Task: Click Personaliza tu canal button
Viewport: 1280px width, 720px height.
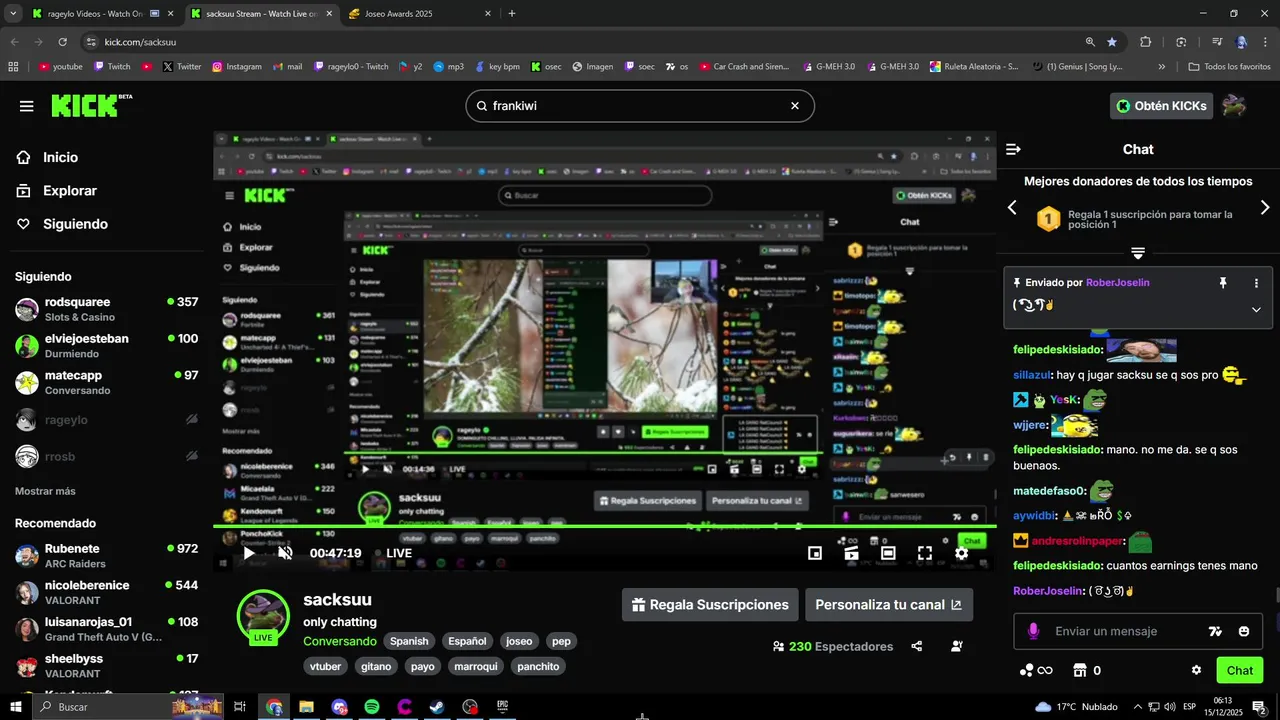Action: pyautogui.click(x=889, y=605)
